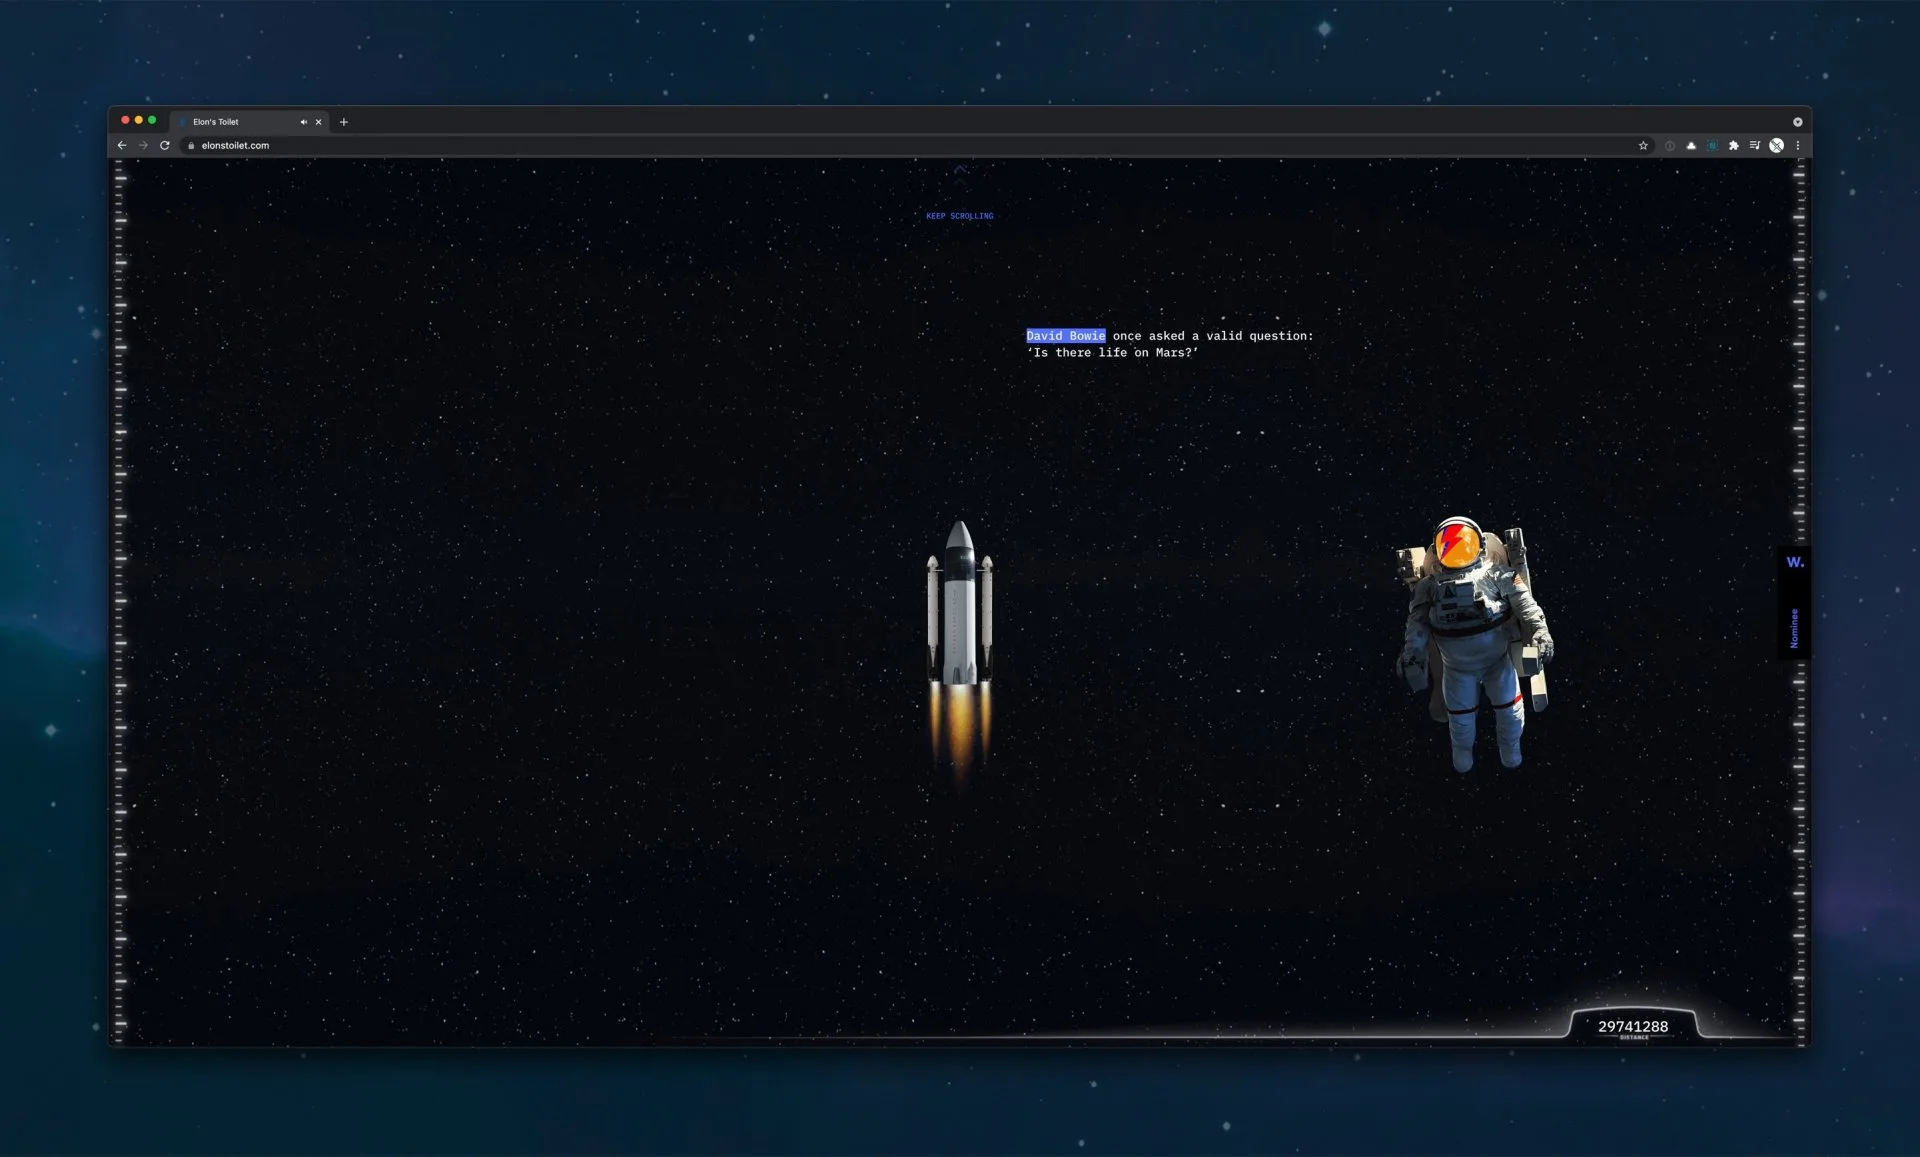Select the Elon's Toilet tab

(250, 122)
